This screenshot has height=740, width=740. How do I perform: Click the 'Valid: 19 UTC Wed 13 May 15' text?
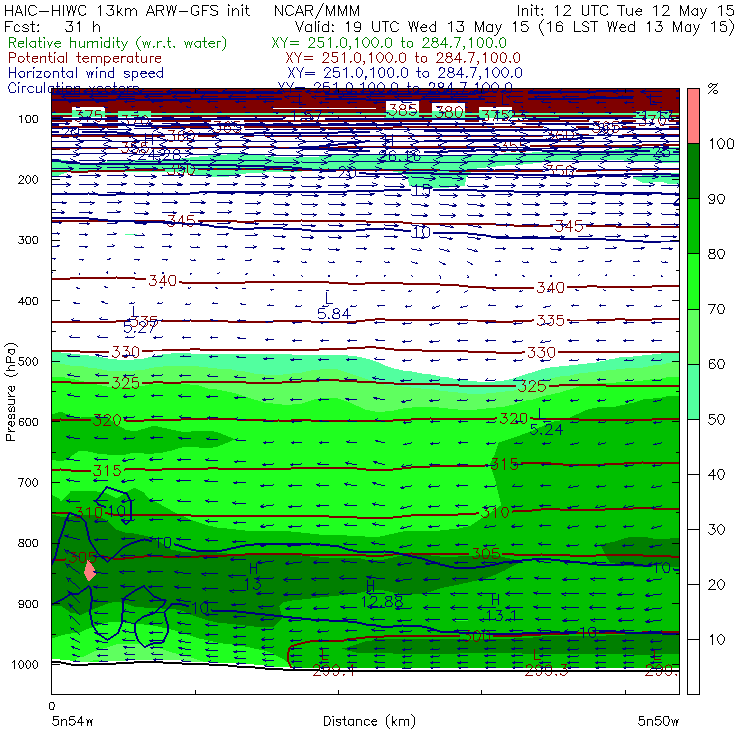[412, 27]
